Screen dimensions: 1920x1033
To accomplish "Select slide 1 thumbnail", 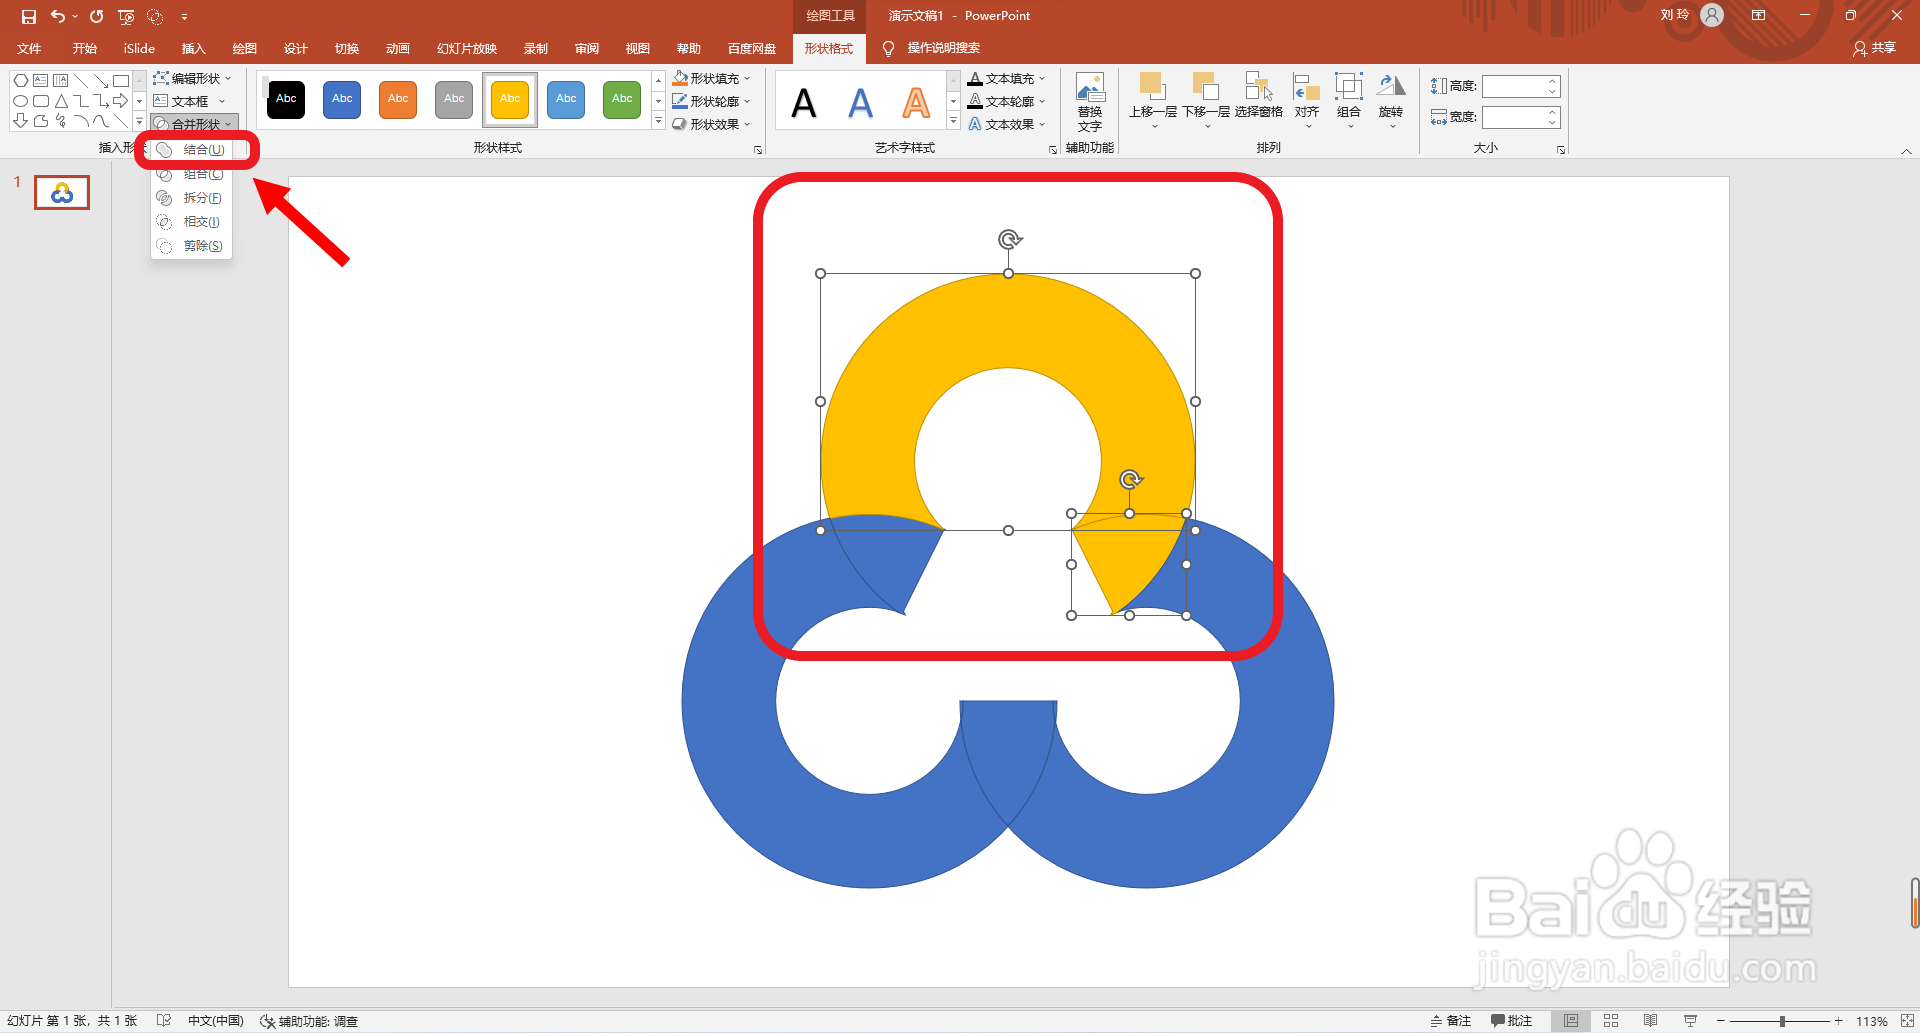I will 62,192.
